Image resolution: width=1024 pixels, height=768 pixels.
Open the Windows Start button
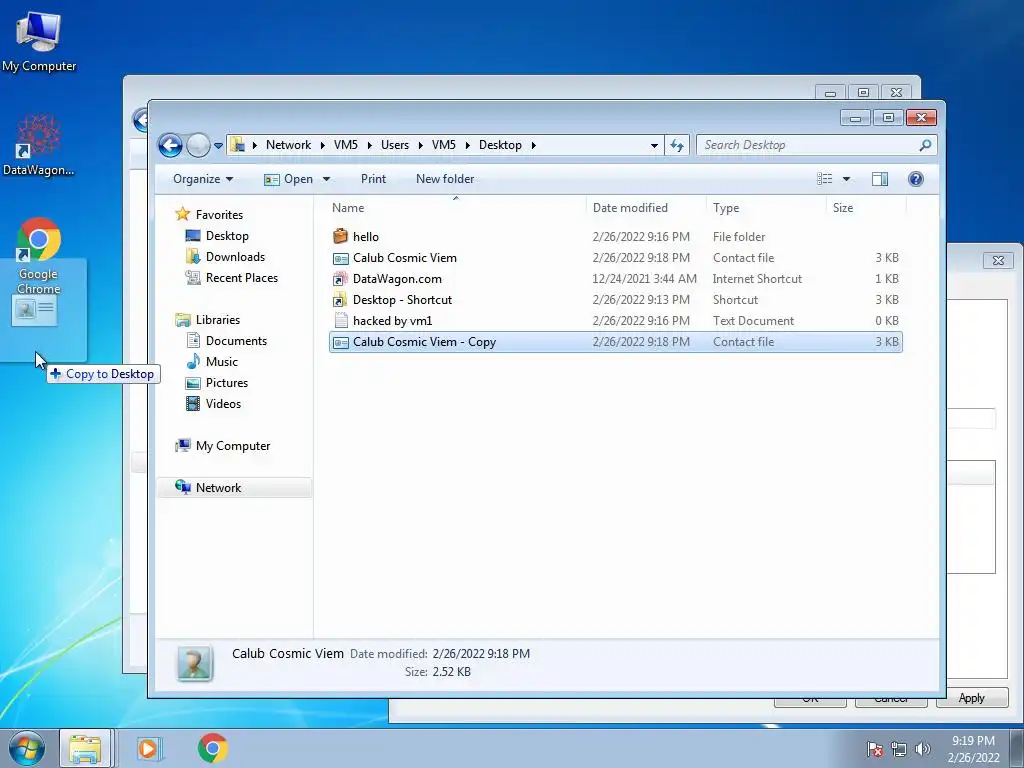tap(26, 748)
